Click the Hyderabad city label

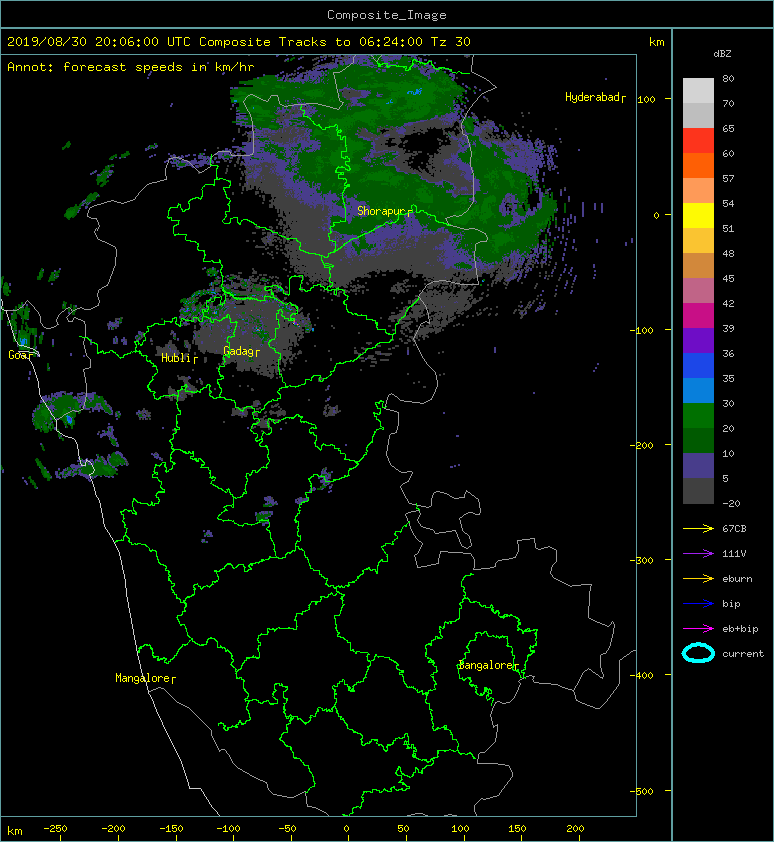click(595, 98)
